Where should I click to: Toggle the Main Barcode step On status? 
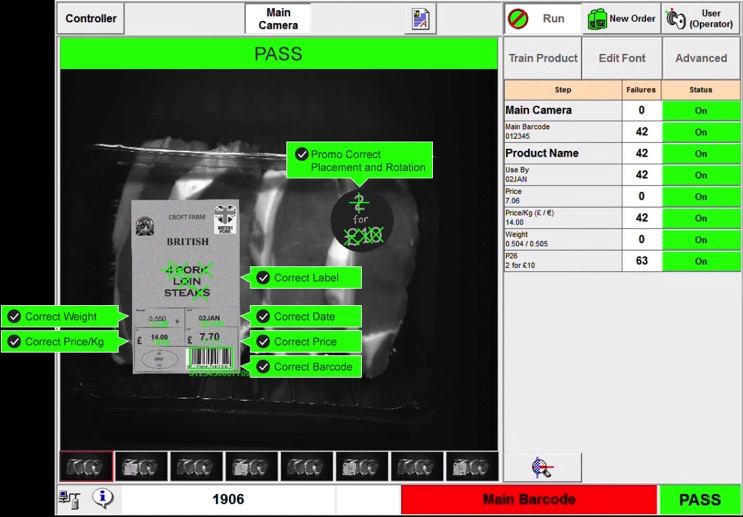click(x=701, y=132)
